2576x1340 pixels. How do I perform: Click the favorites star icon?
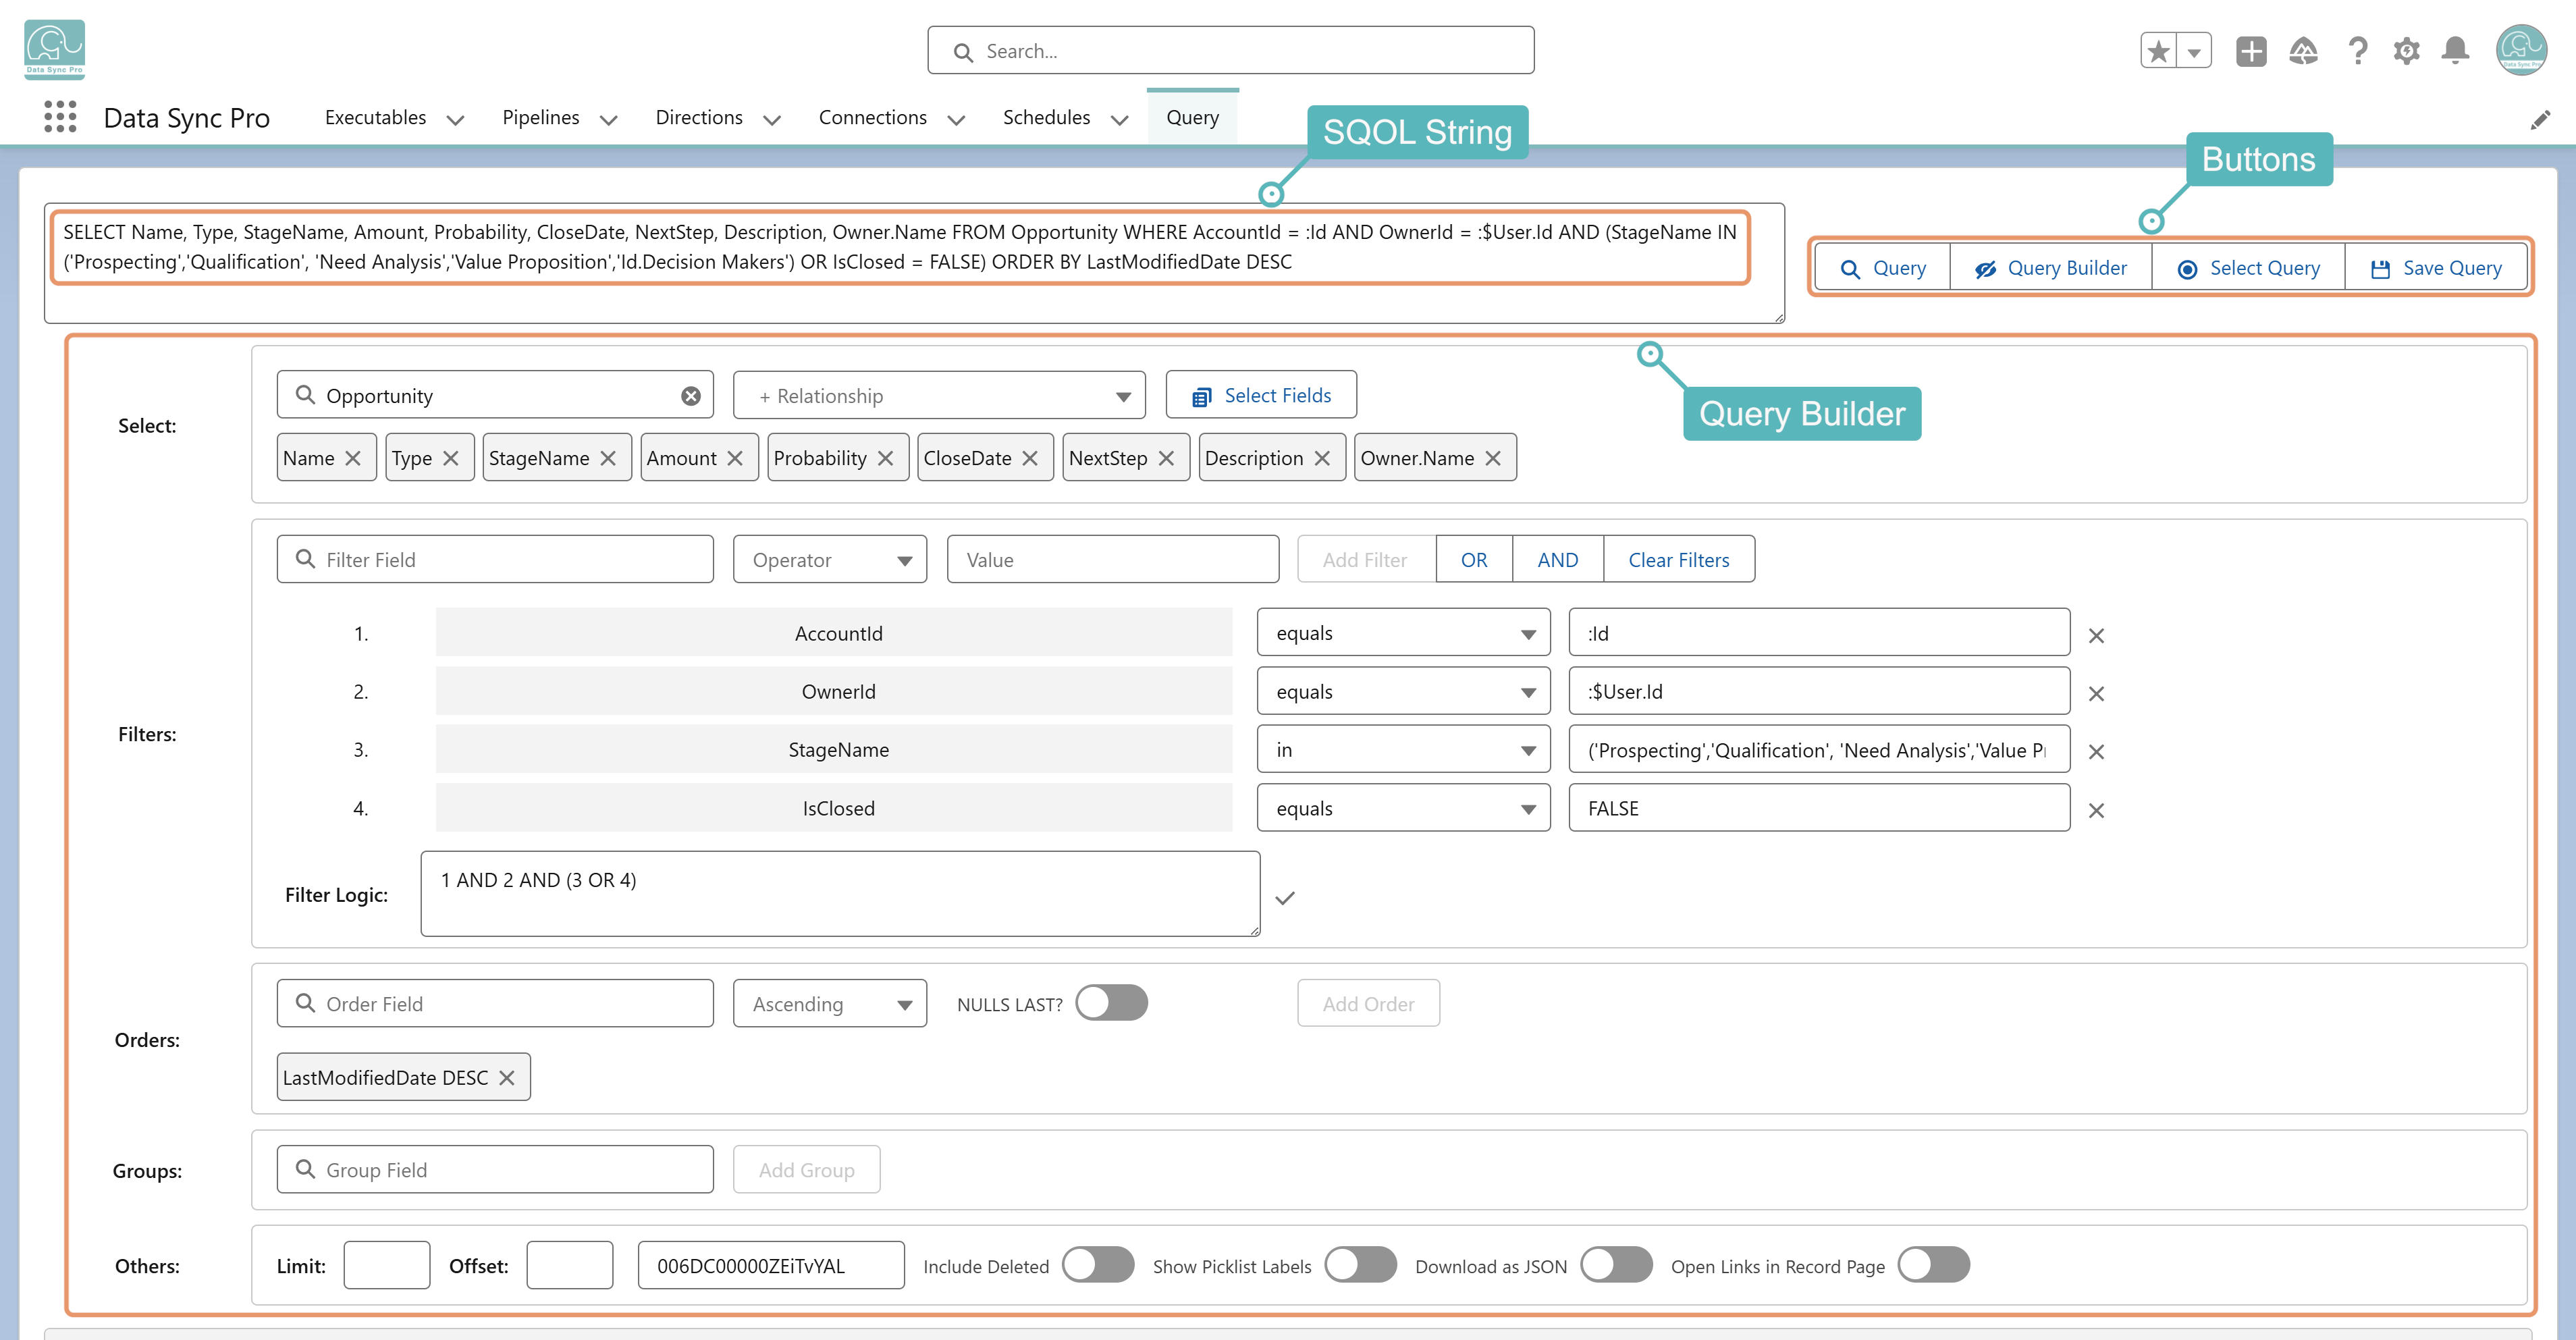click(2158, 51)
